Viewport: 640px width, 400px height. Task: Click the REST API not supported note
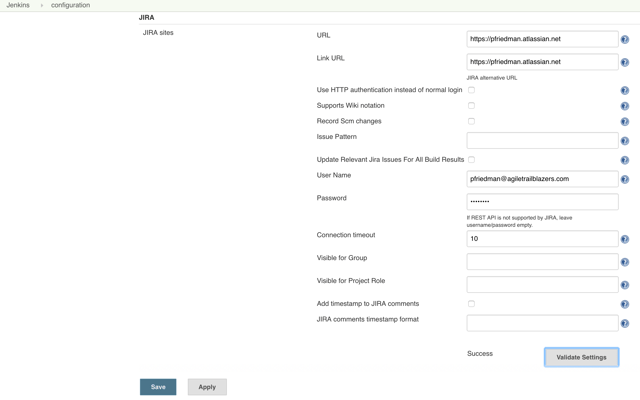pos(519,221)
